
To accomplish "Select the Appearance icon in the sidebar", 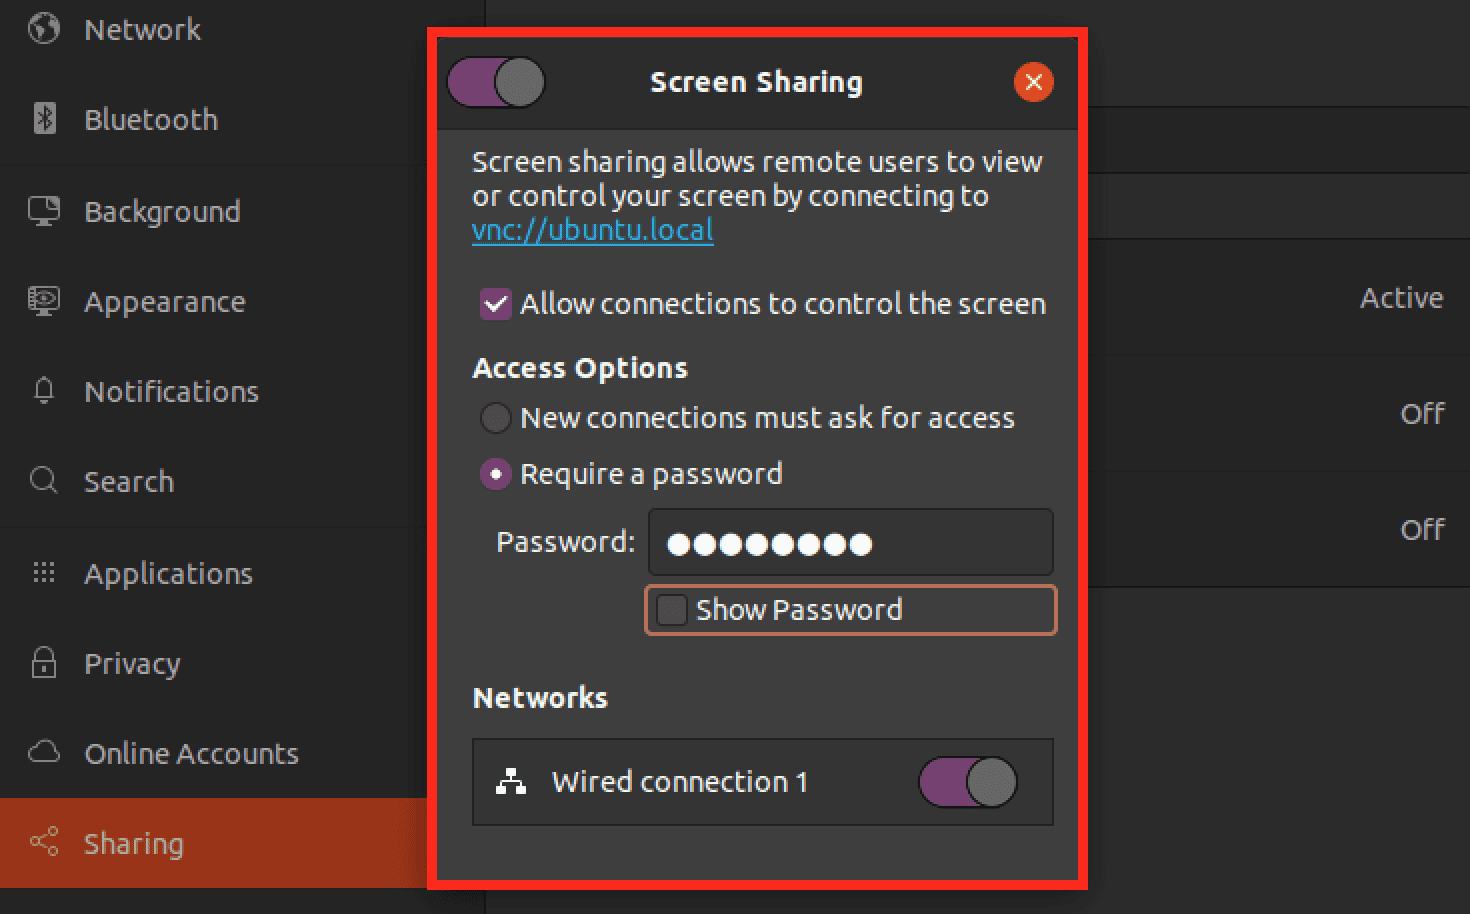I will tap(42, 301).
